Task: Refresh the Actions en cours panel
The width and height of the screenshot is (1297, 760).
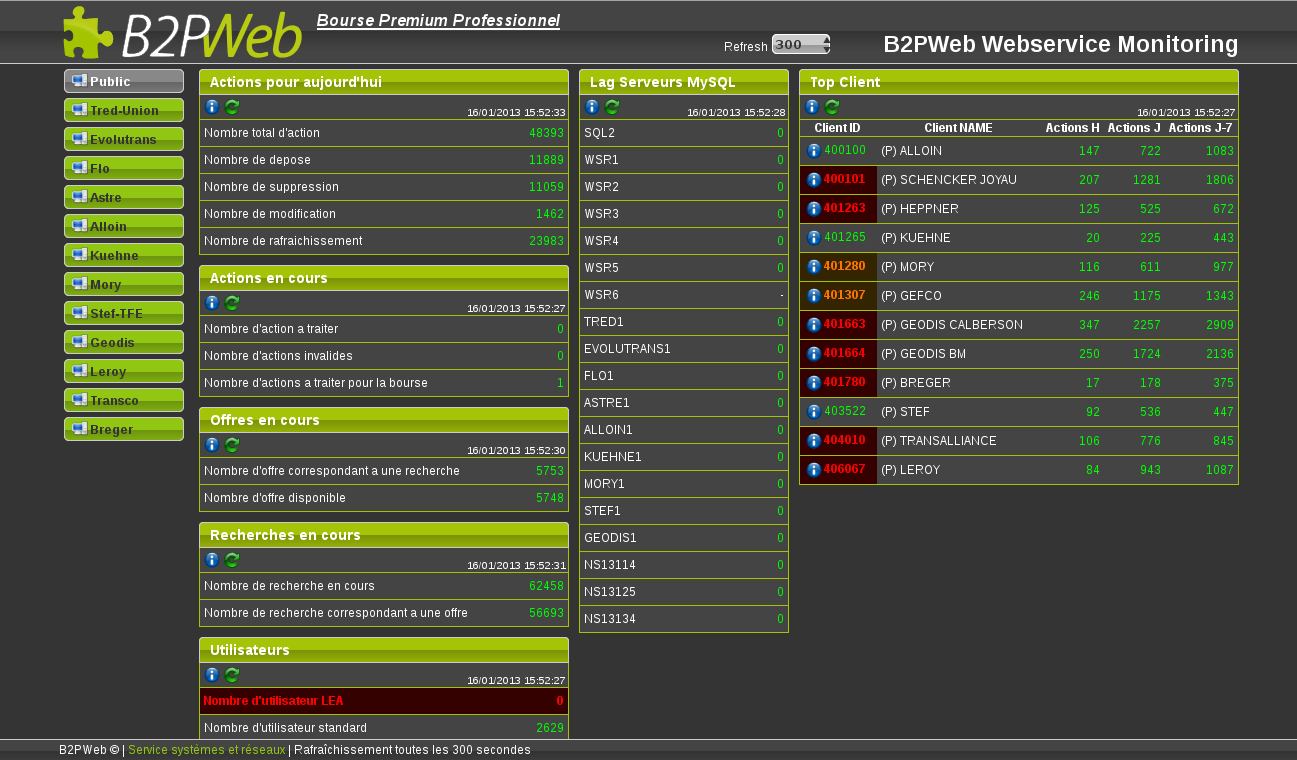Action: click(232, 303)
